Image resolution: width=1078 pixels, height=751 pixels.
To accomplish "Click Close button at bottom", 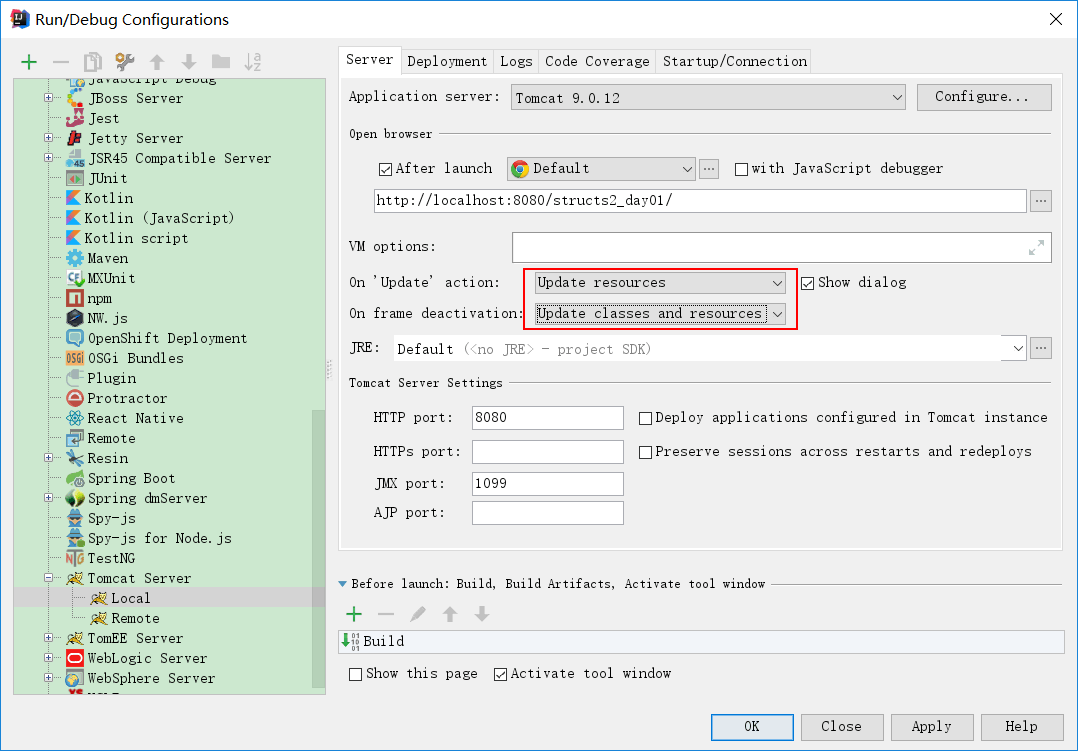I will pyautogui.click(x=842, y=726).
